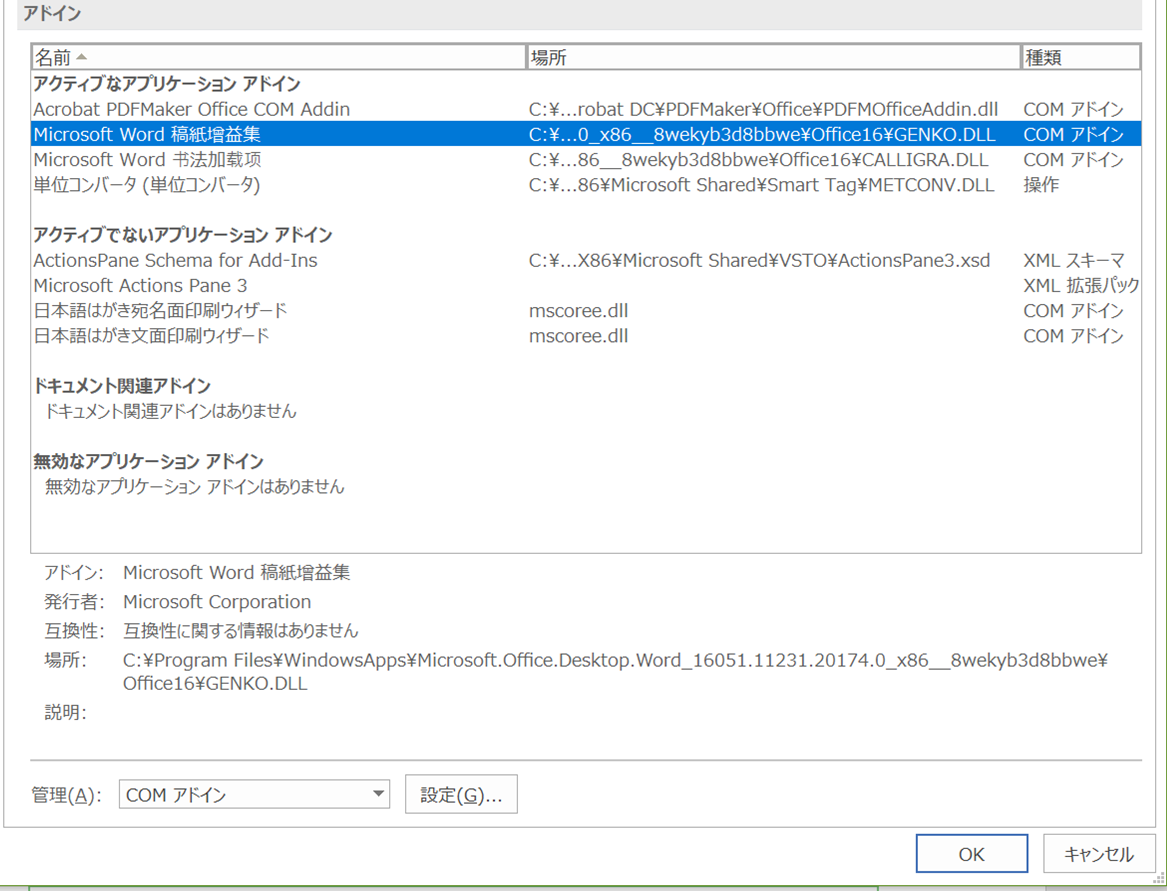
Task: Click the 場所 column header
Action: [774, 57]
